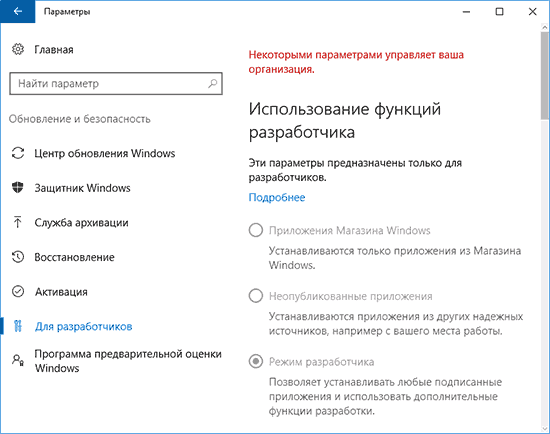Click the Служба архивации upload arrow icon
Viewport: 550px width, 434px height.
click(x=18, y=222)
